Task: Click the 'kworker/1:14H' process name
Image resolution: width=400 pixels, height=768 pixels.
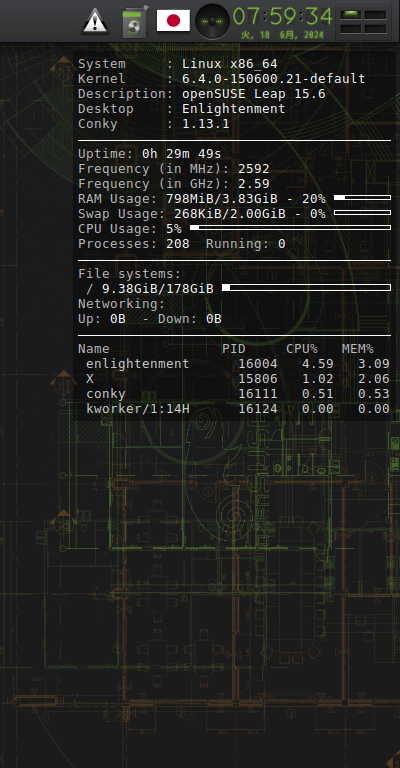Action: coord(138,409)
